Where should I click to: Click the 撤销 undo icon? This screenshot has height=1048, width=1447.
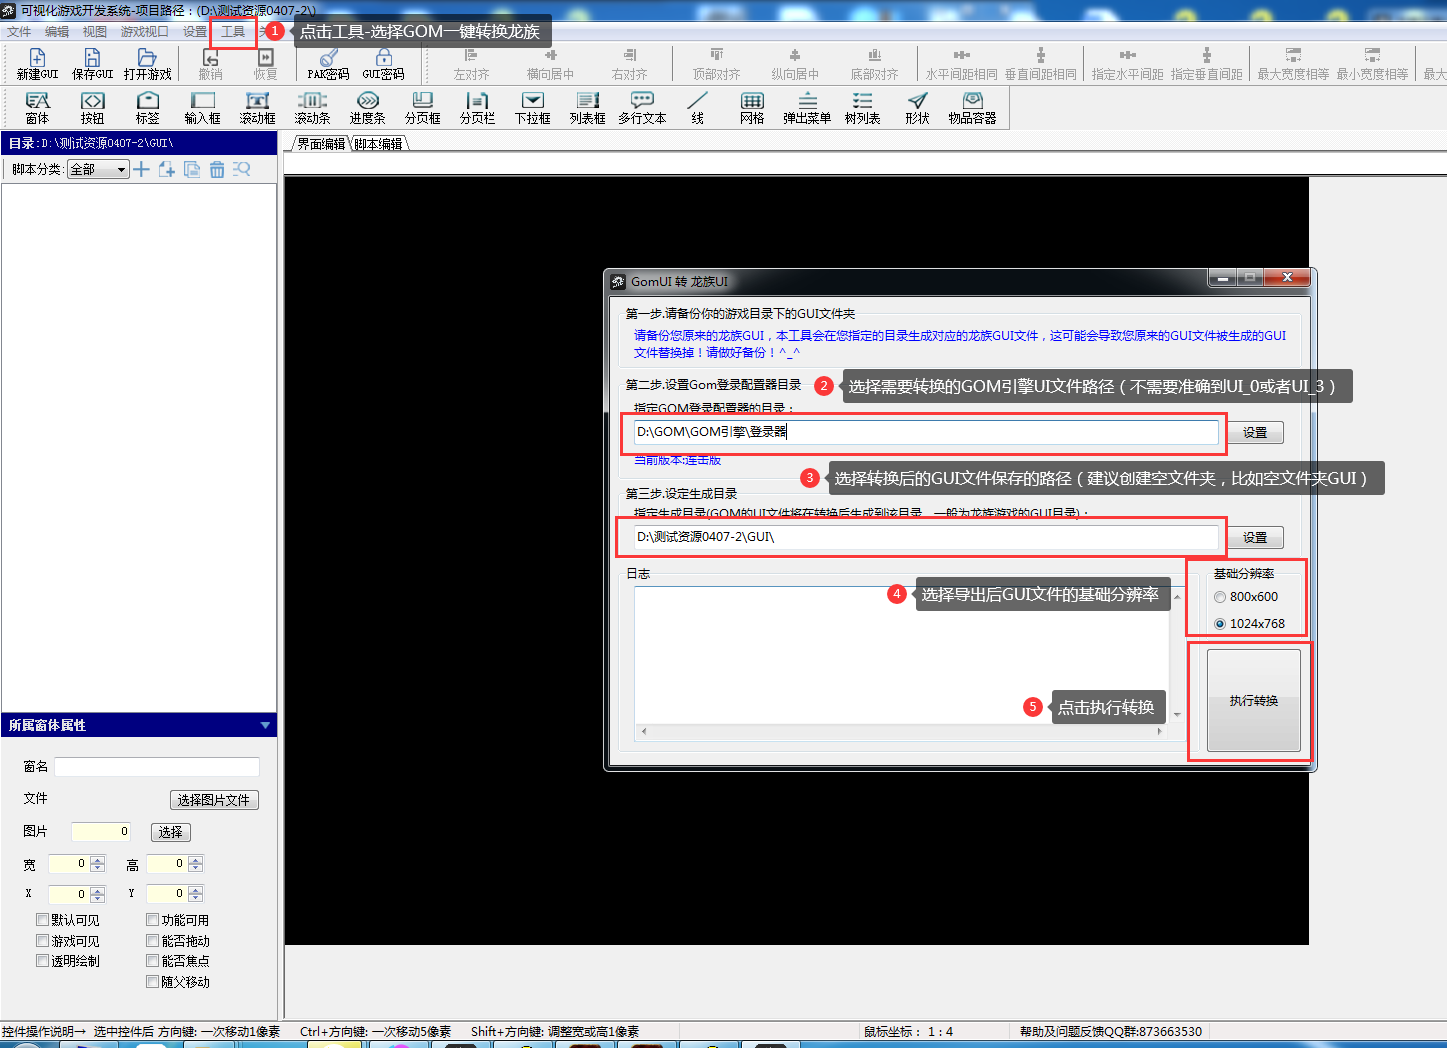coord(210,64)
